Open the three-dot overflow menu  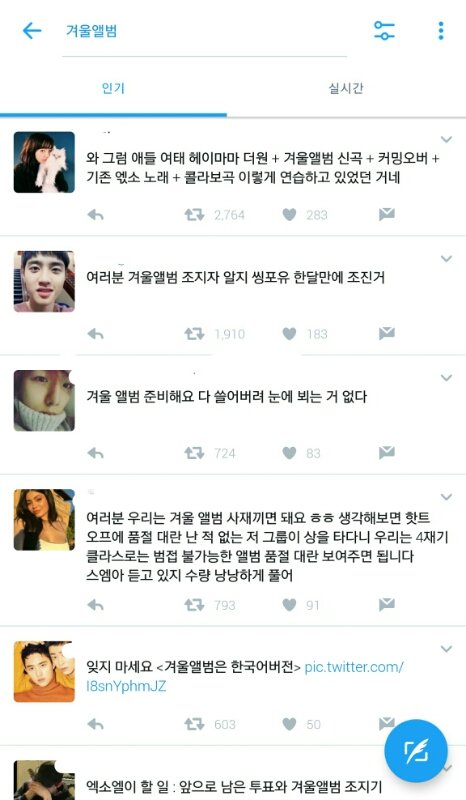pyautogui.click(x=441, y=31)
